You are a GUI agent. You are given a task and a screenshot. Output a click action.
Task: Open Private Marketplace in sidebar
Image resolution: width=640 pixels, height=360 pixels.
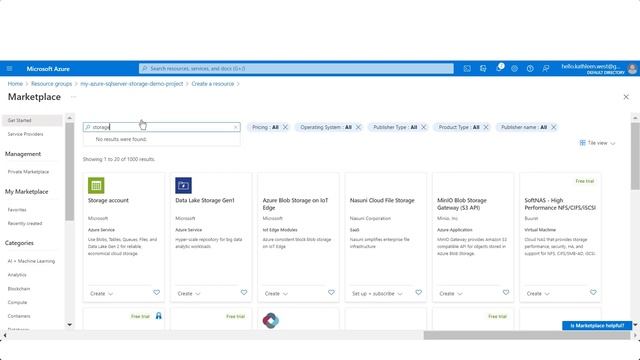(28, 172)
